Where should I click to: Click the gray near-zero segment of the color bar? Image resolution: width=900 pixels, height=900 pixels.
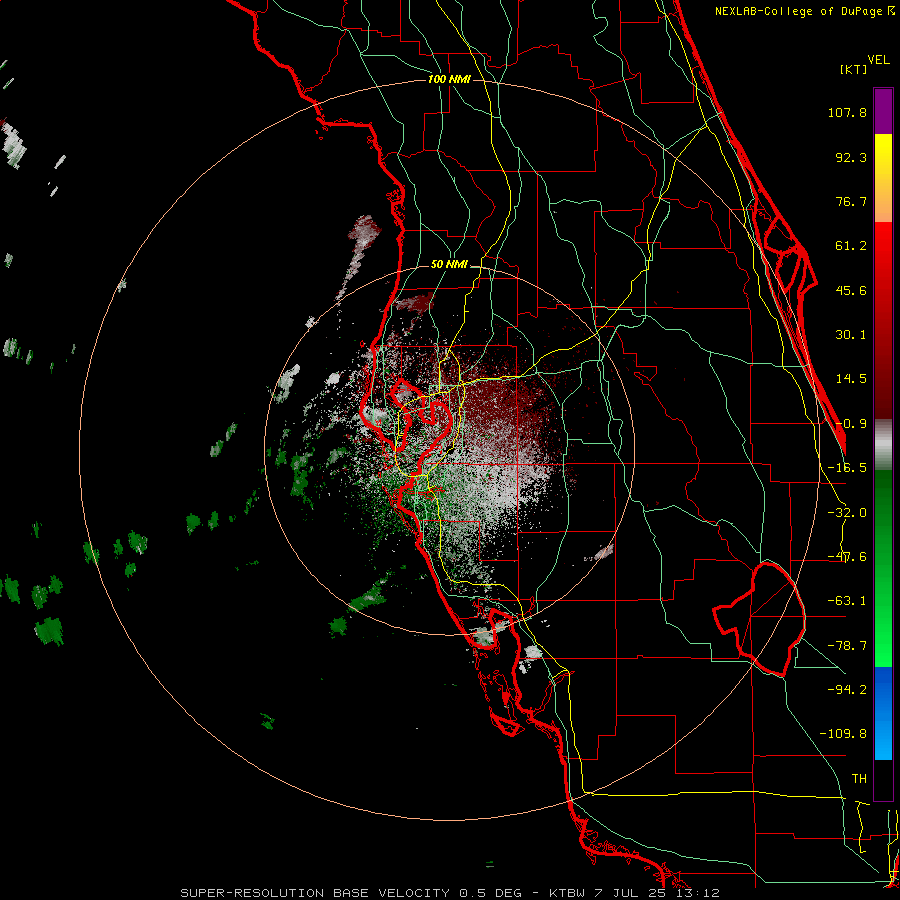(883, 445)
